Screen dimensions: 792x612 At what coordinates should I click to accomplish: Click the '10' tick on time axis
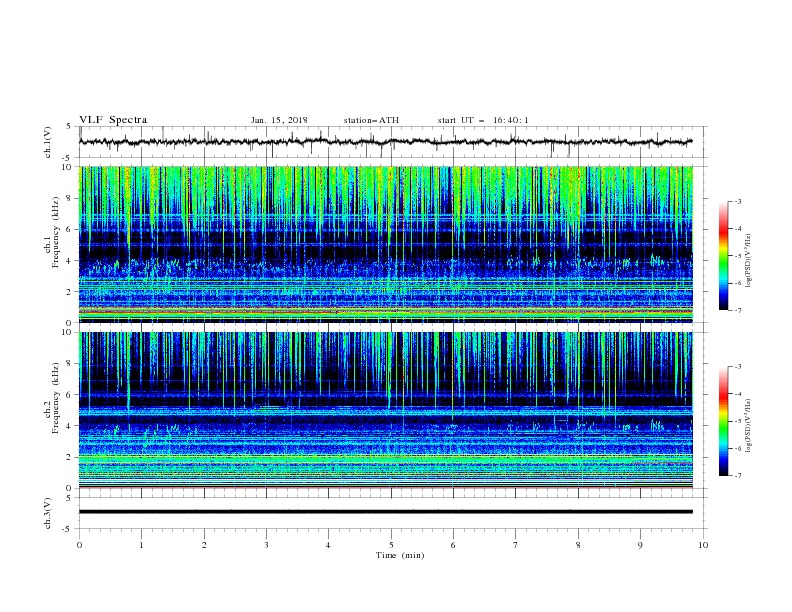(x=703, y=545)
